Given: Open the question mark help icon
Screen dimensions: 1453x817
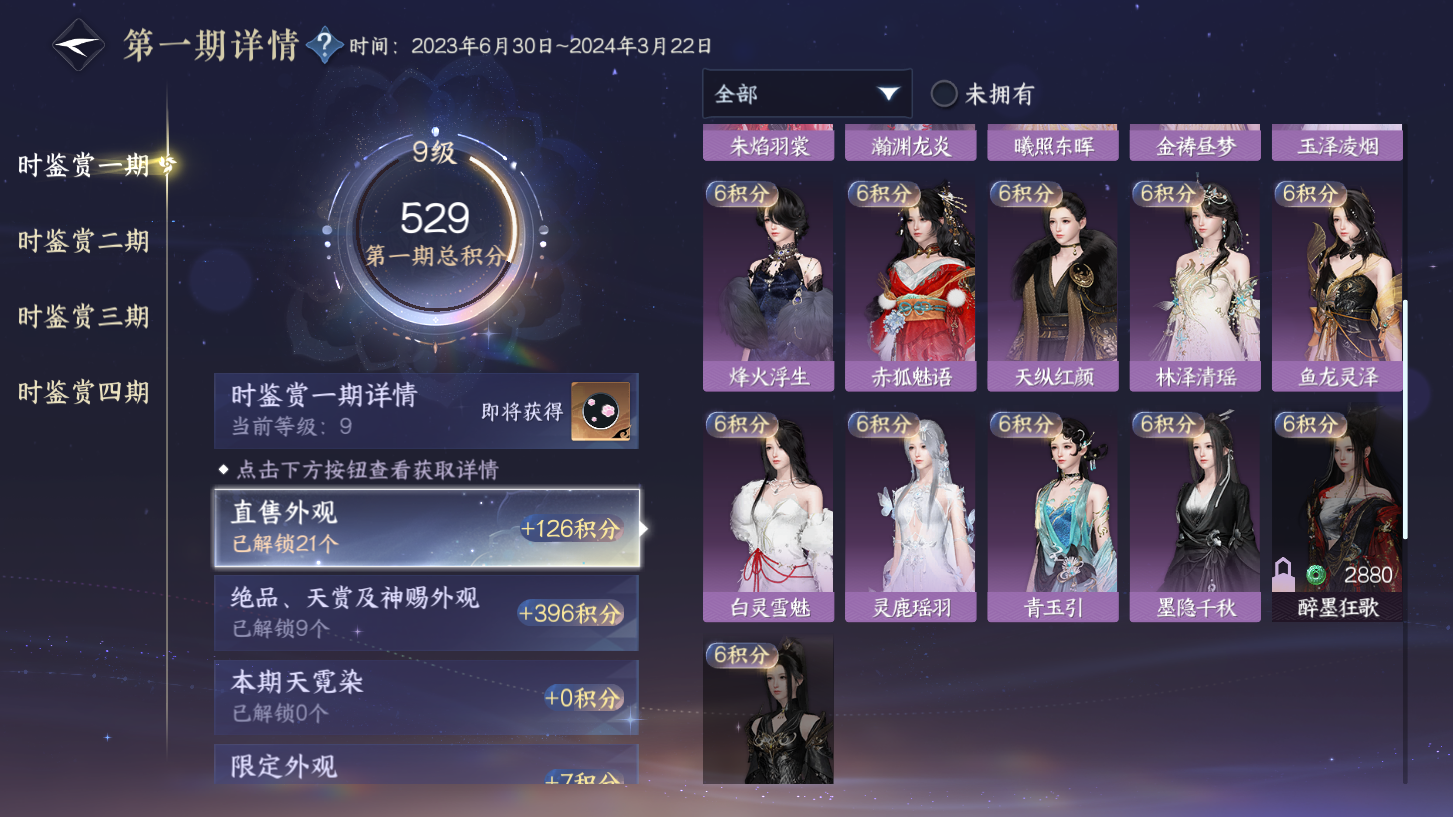Looking at the screenshot, I should 325,45.
